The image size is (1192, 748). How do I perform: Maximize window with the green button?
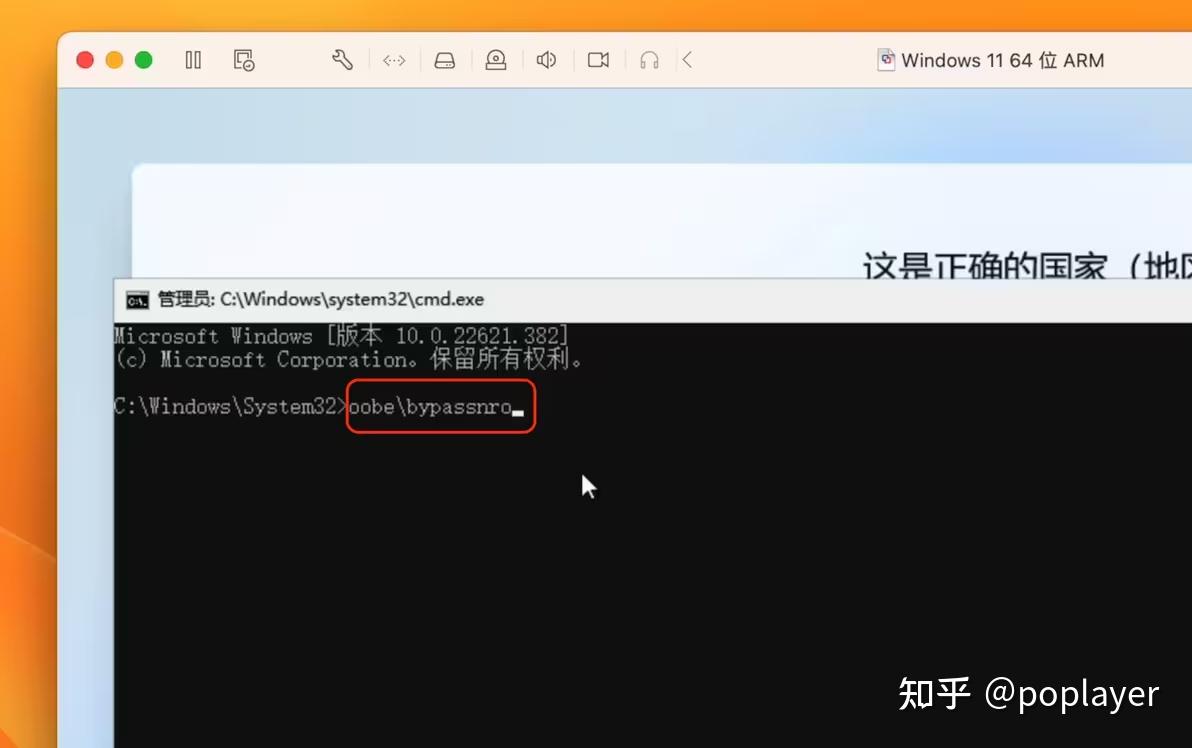coord(144,60)
